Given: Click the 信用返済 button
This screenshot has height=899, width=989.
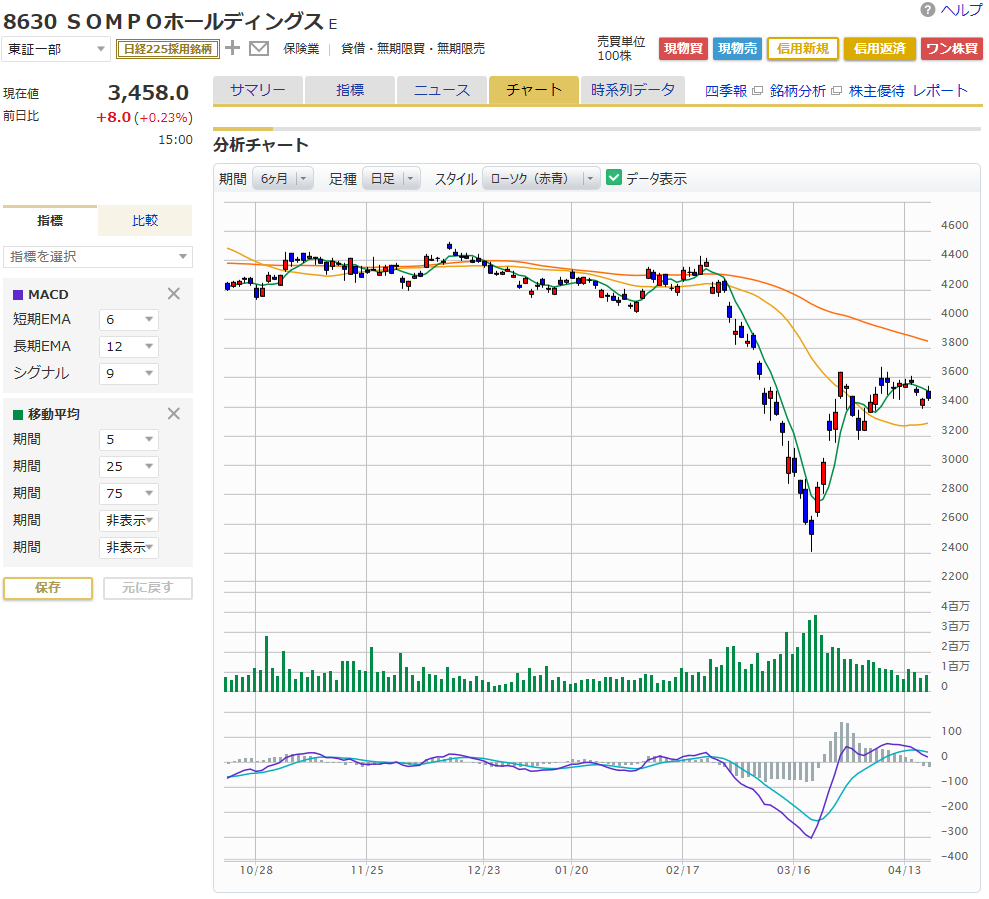Looking at the screenshot, I should [x=879, y=49].
